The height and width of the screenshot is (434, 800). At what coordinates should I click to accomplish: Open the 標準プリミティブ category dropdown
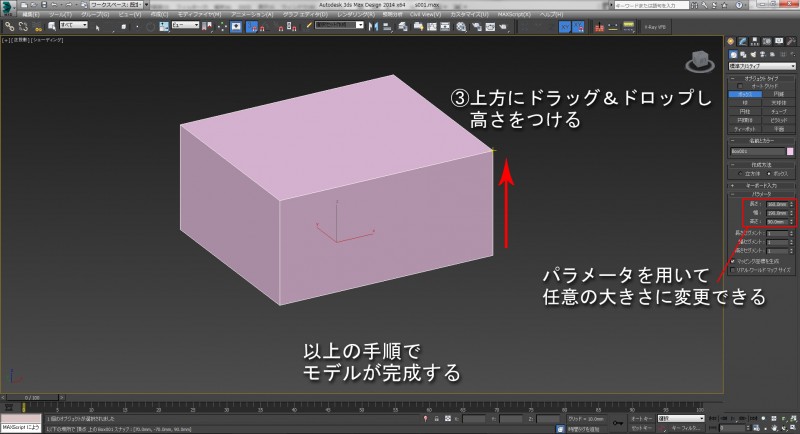762,66
